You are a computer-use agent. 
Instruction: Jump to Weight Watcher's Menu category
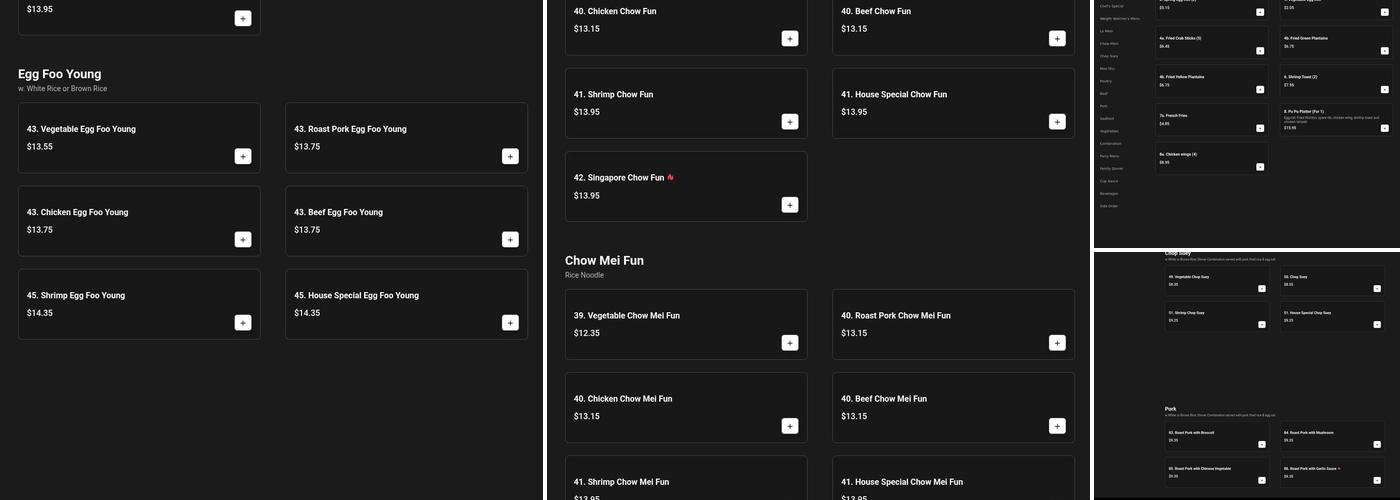[1120, 18]
